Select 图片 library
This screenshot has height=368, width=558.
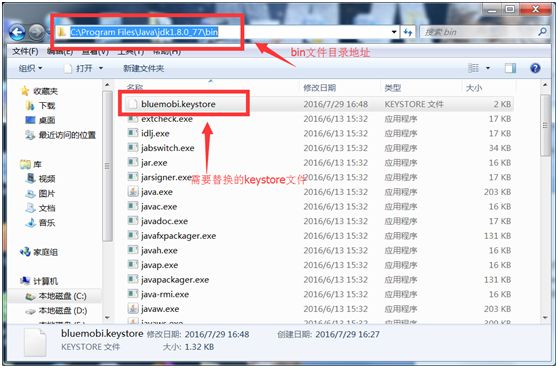(47, 193)
